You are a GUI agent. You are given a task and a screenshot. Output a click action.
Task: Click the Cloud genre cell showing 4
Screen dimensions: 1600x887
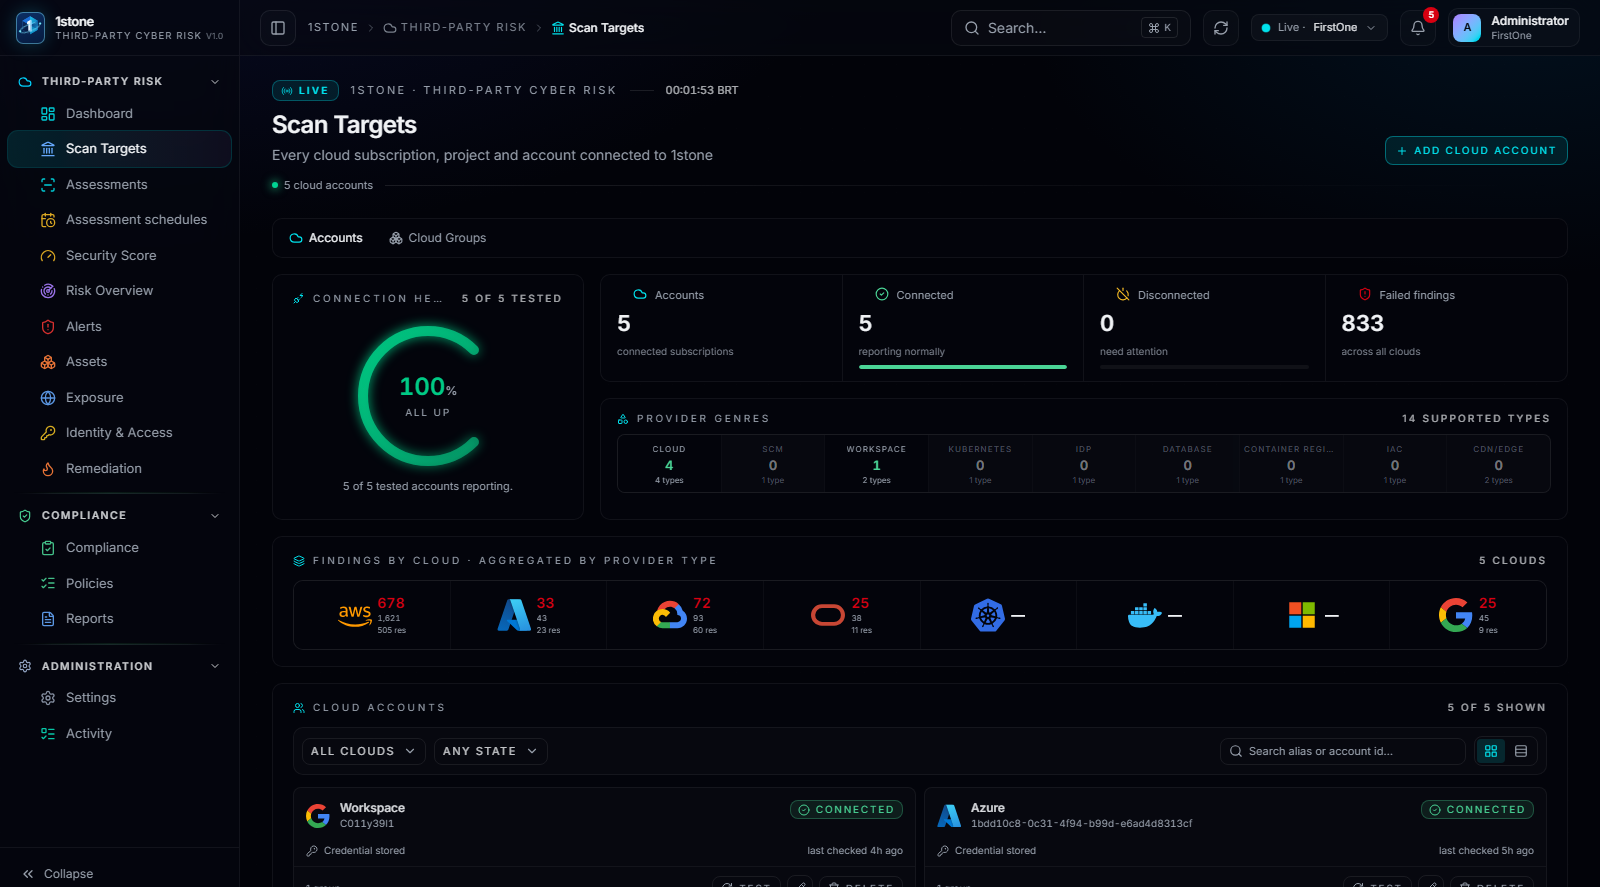pos(669,464)
